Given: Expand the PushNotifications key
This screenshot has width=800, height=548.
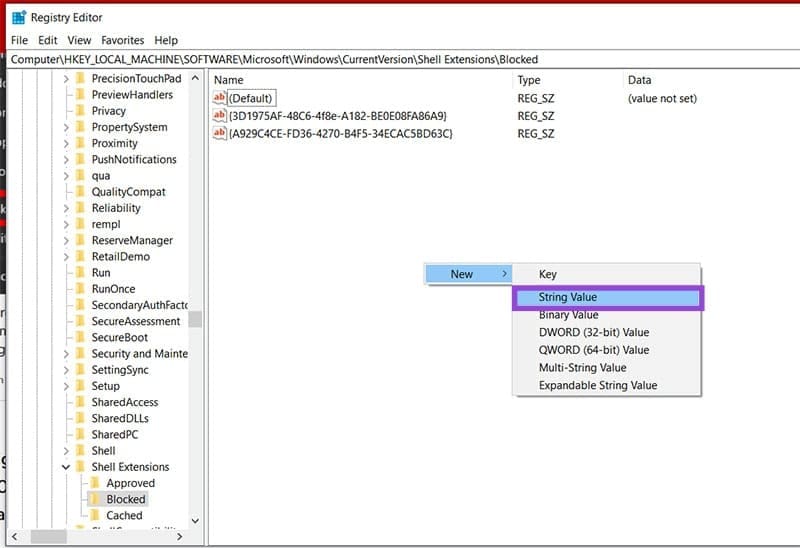Looking at the screenshot, I should click(66, 160).
